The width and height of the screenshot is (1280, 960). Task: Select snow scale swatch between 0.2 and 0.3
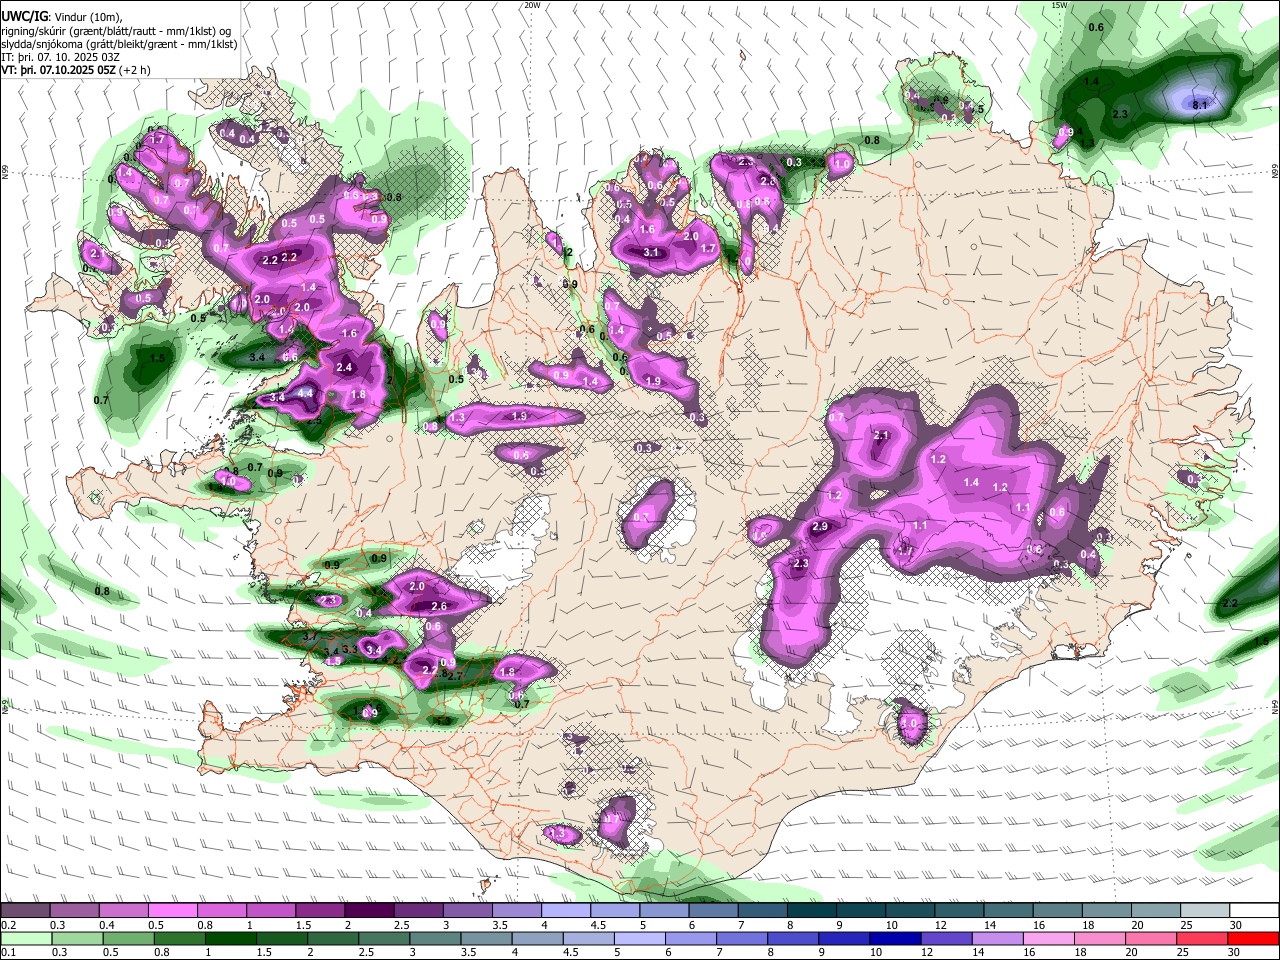tap(27, 911)
